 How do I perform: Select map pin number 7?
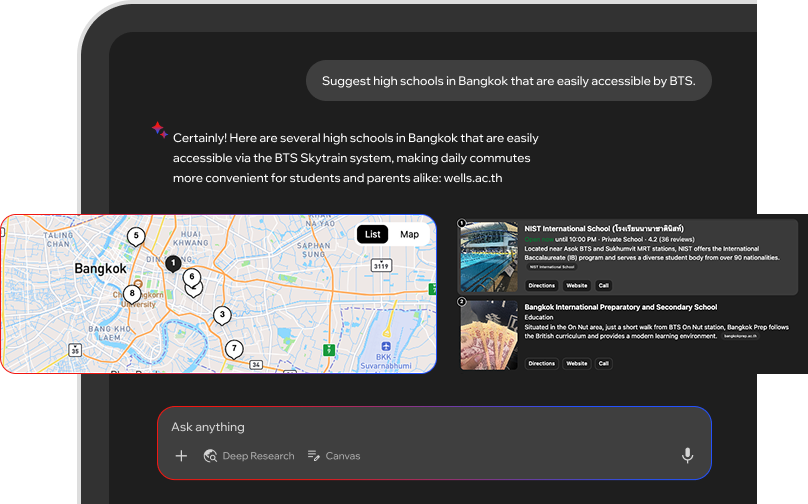pos(234,349)
